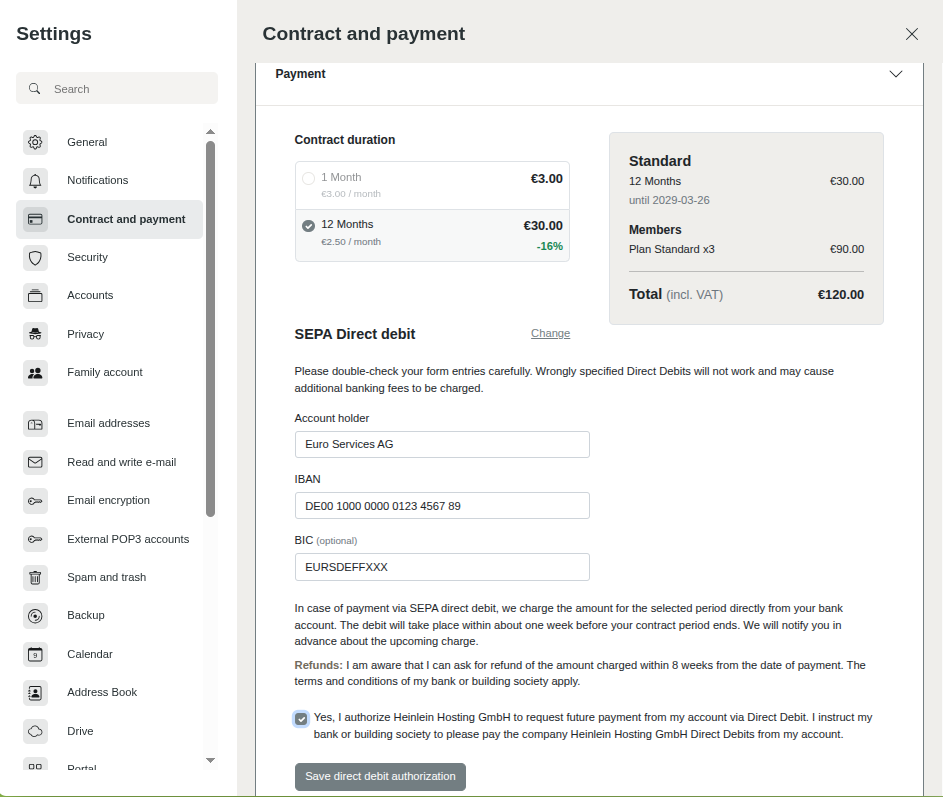Select the 1 Month contract duration
Image resolution: width=943 pixels, height=797 pixels.
coord(308,178)
